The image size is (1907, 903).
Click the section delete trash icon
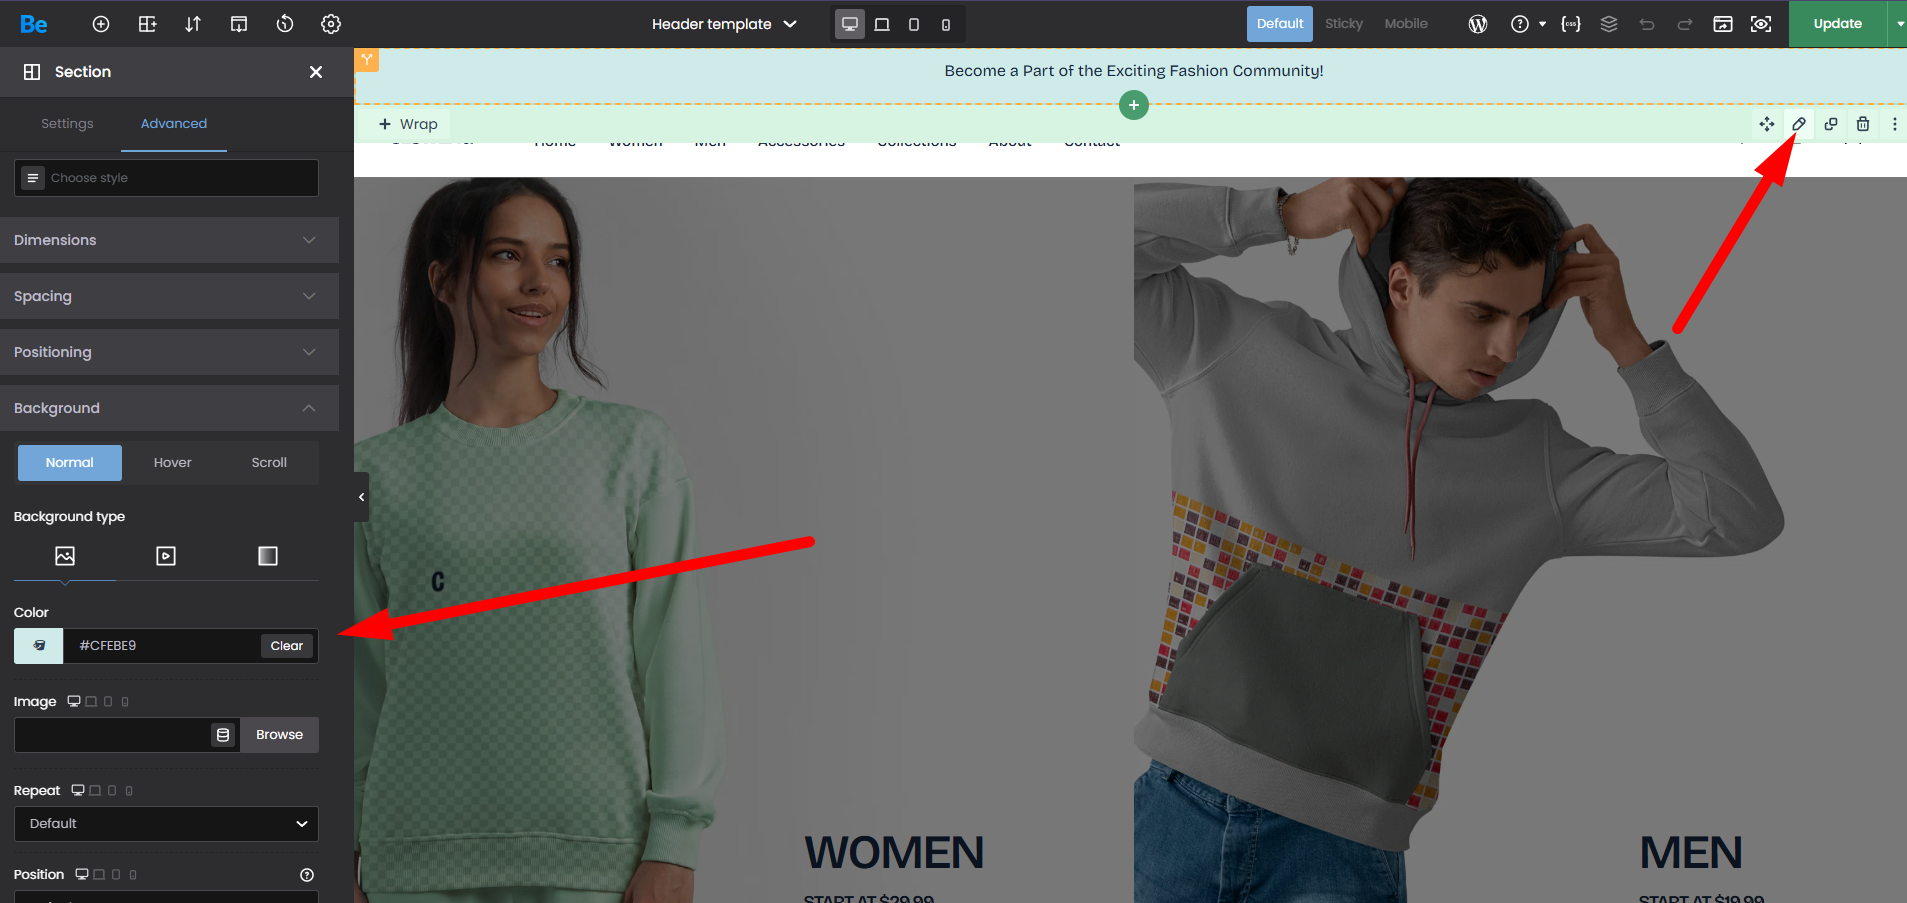(1862, 124)
